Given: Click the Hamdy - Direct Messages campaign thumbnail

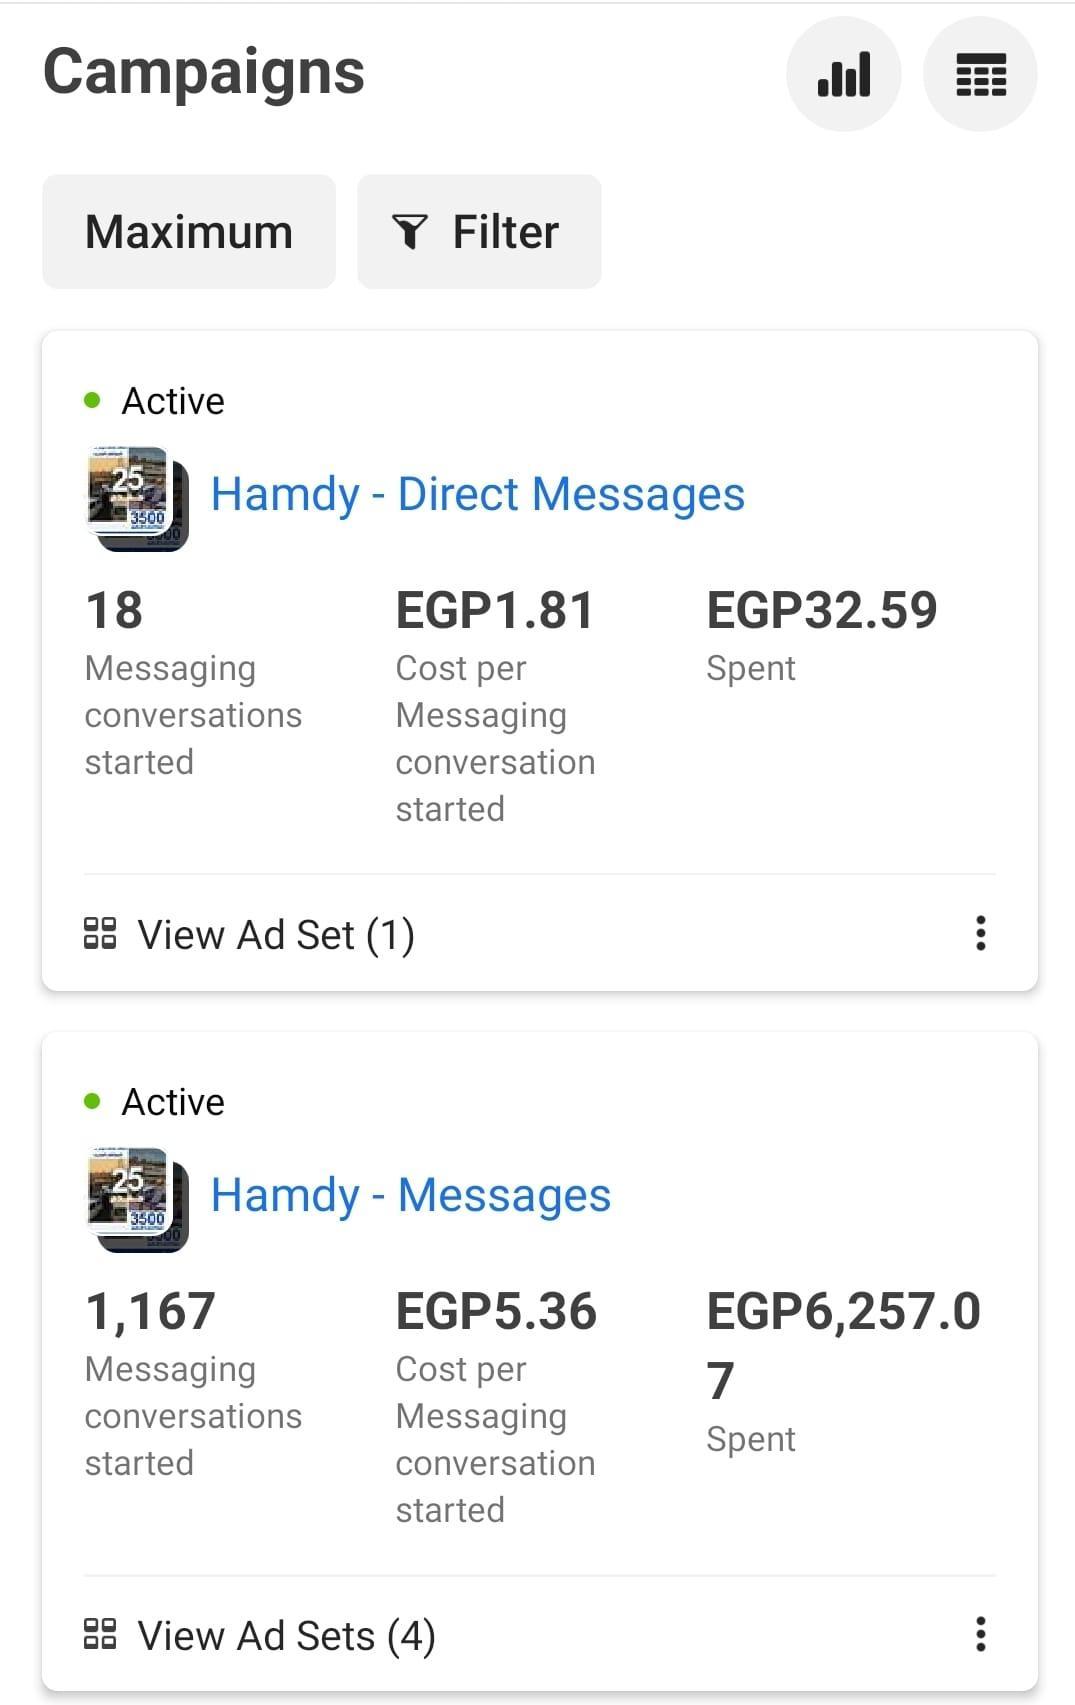Looking at the screenshot, I should [x=137, y=498].
